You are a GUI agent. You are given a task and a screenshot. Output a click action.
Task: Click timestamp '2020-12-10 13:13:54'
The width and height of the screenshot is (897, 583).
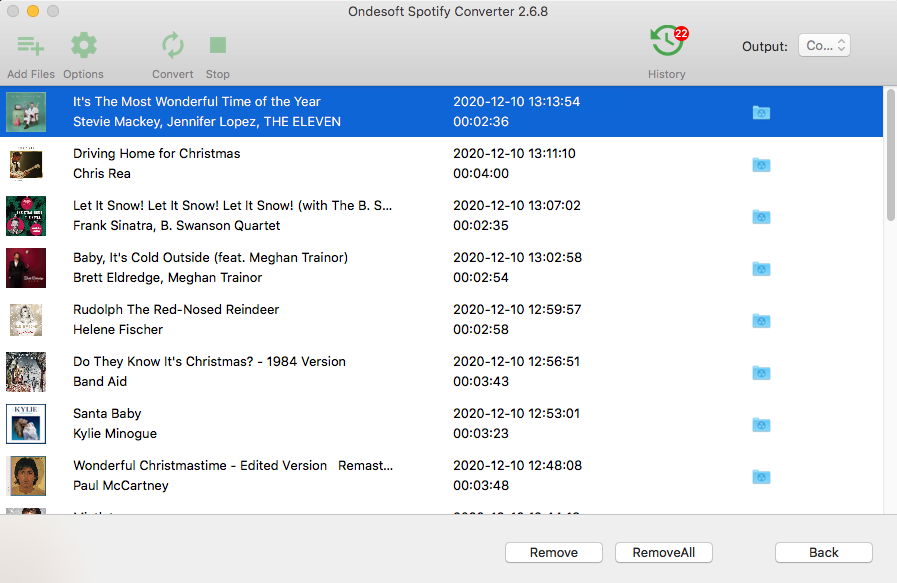[517, 101]
